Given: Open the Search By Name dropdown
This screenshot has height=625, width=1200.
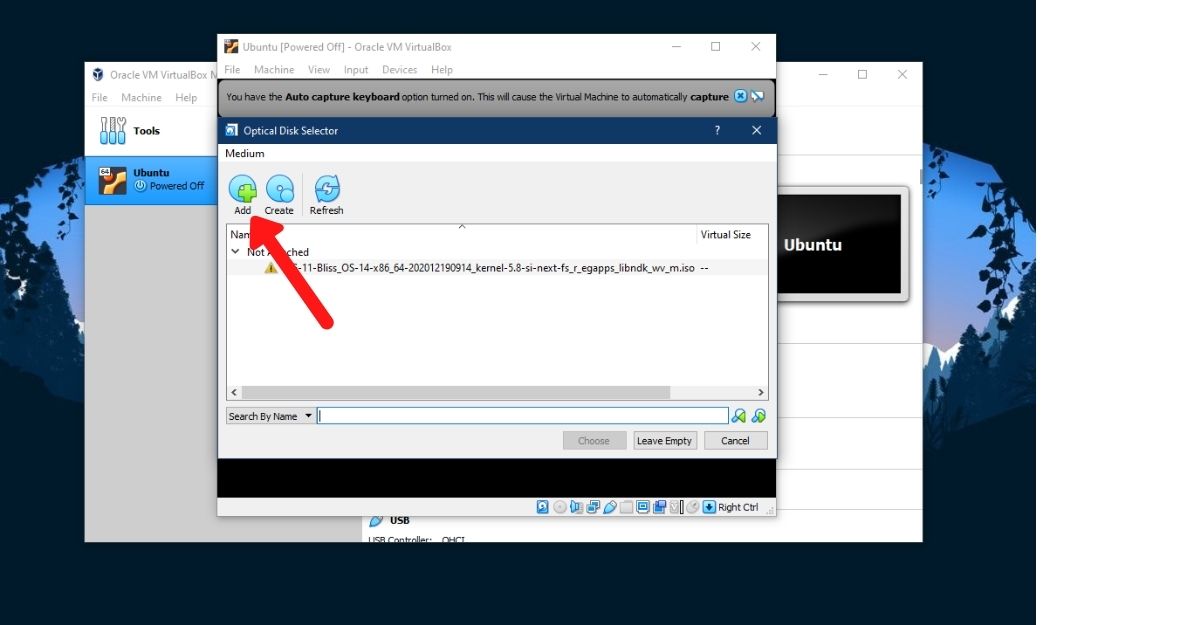Looking at the screenshot, I should pos(270,416).
